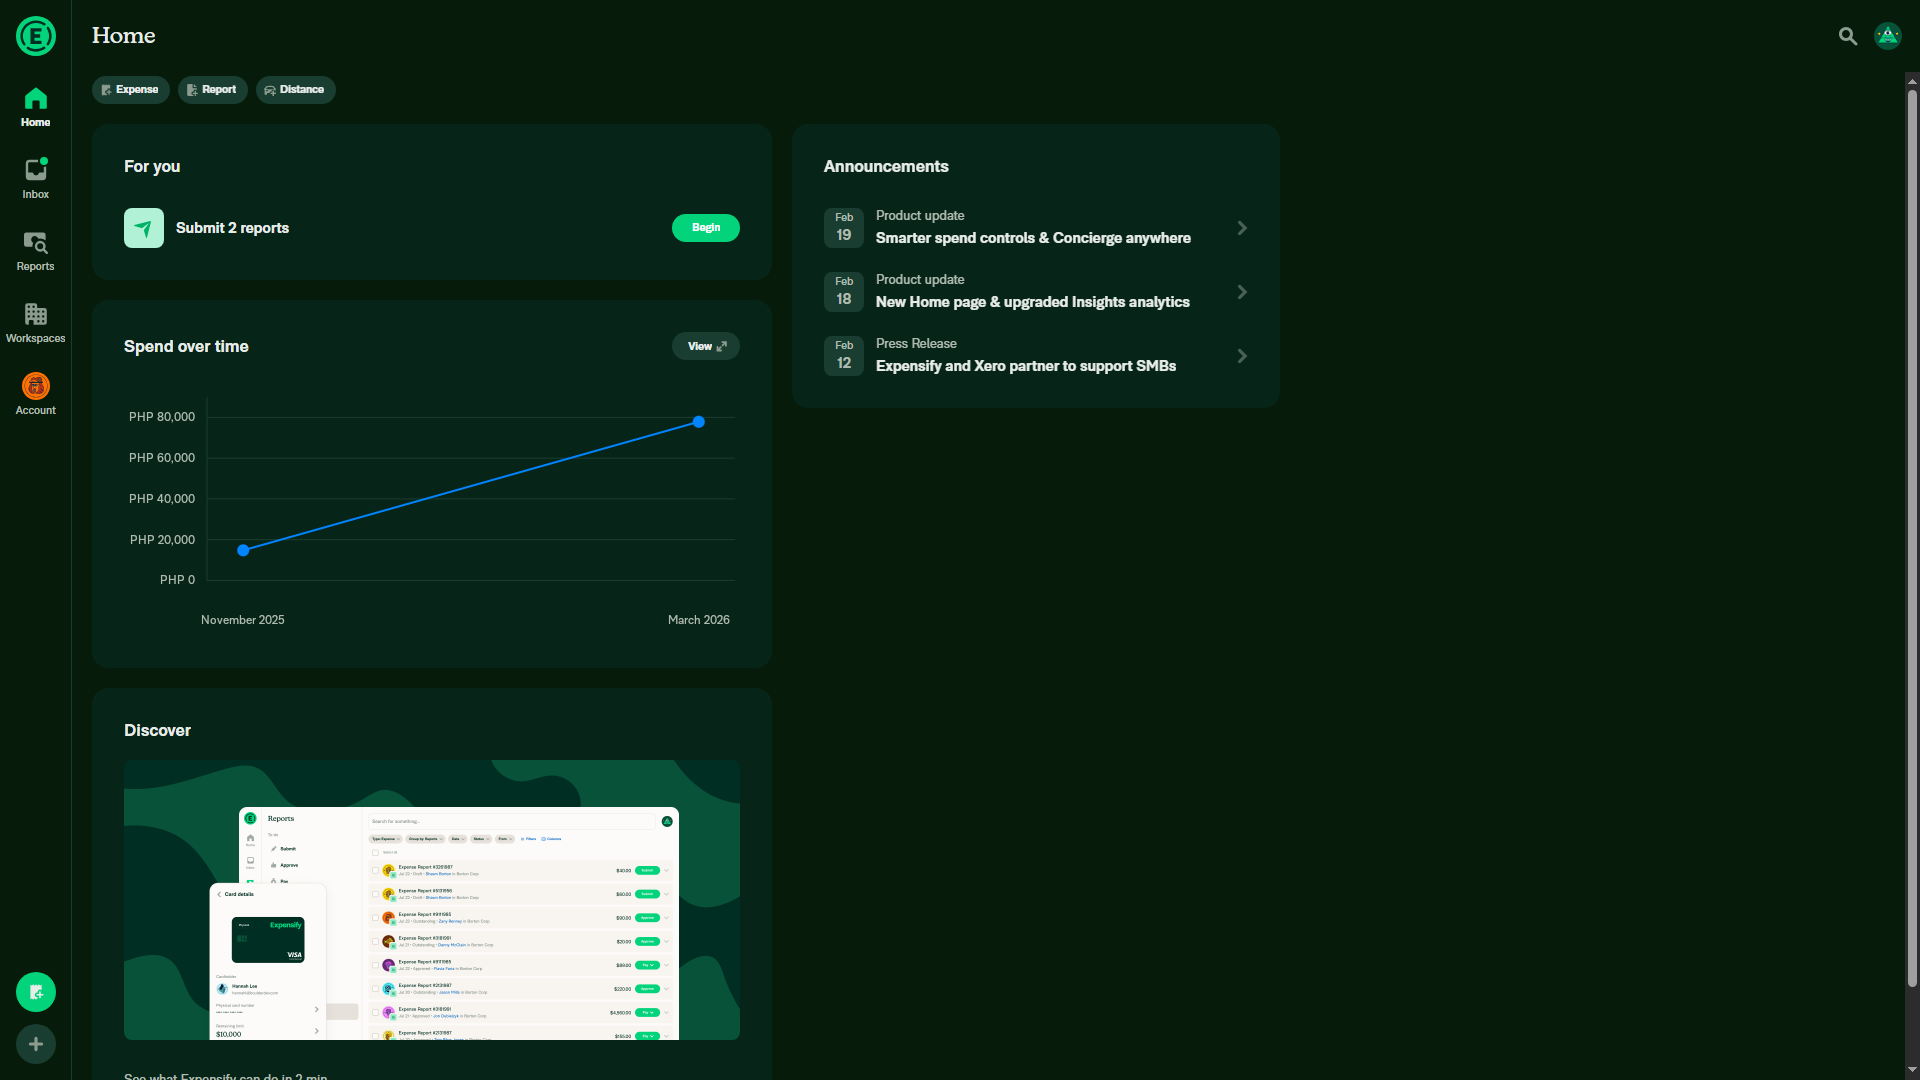Click the Report quick action chip
This screenshot has height=1080, width=1920.
pyautogui.click(x=212, y=90)
